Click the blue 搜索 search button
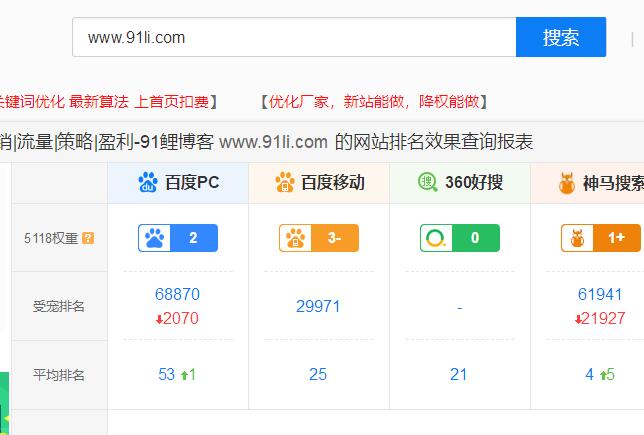644x435 pixels. tap(561, 37)
